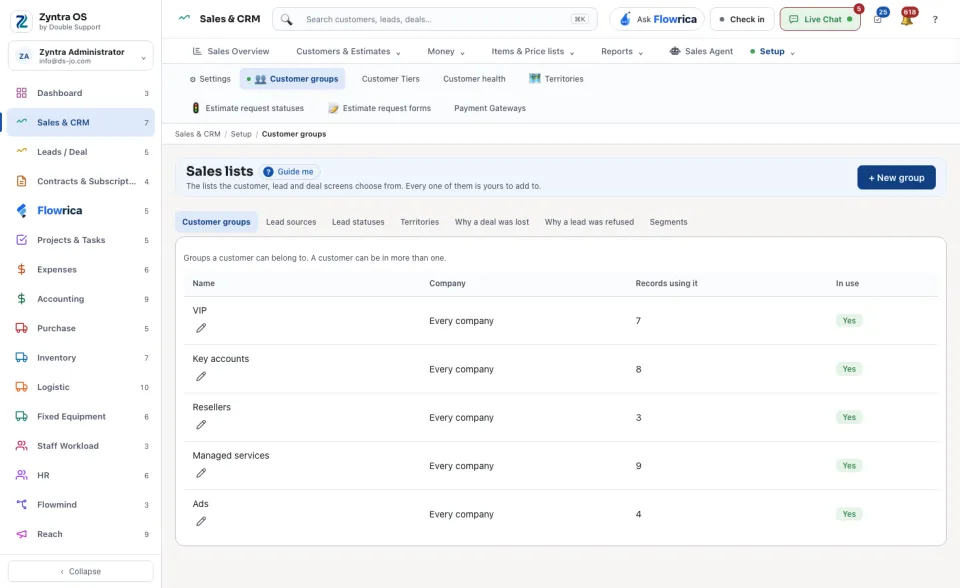Click the HR people icon
The height and width of the screenshot is (588, 960).
pos(21,475)
